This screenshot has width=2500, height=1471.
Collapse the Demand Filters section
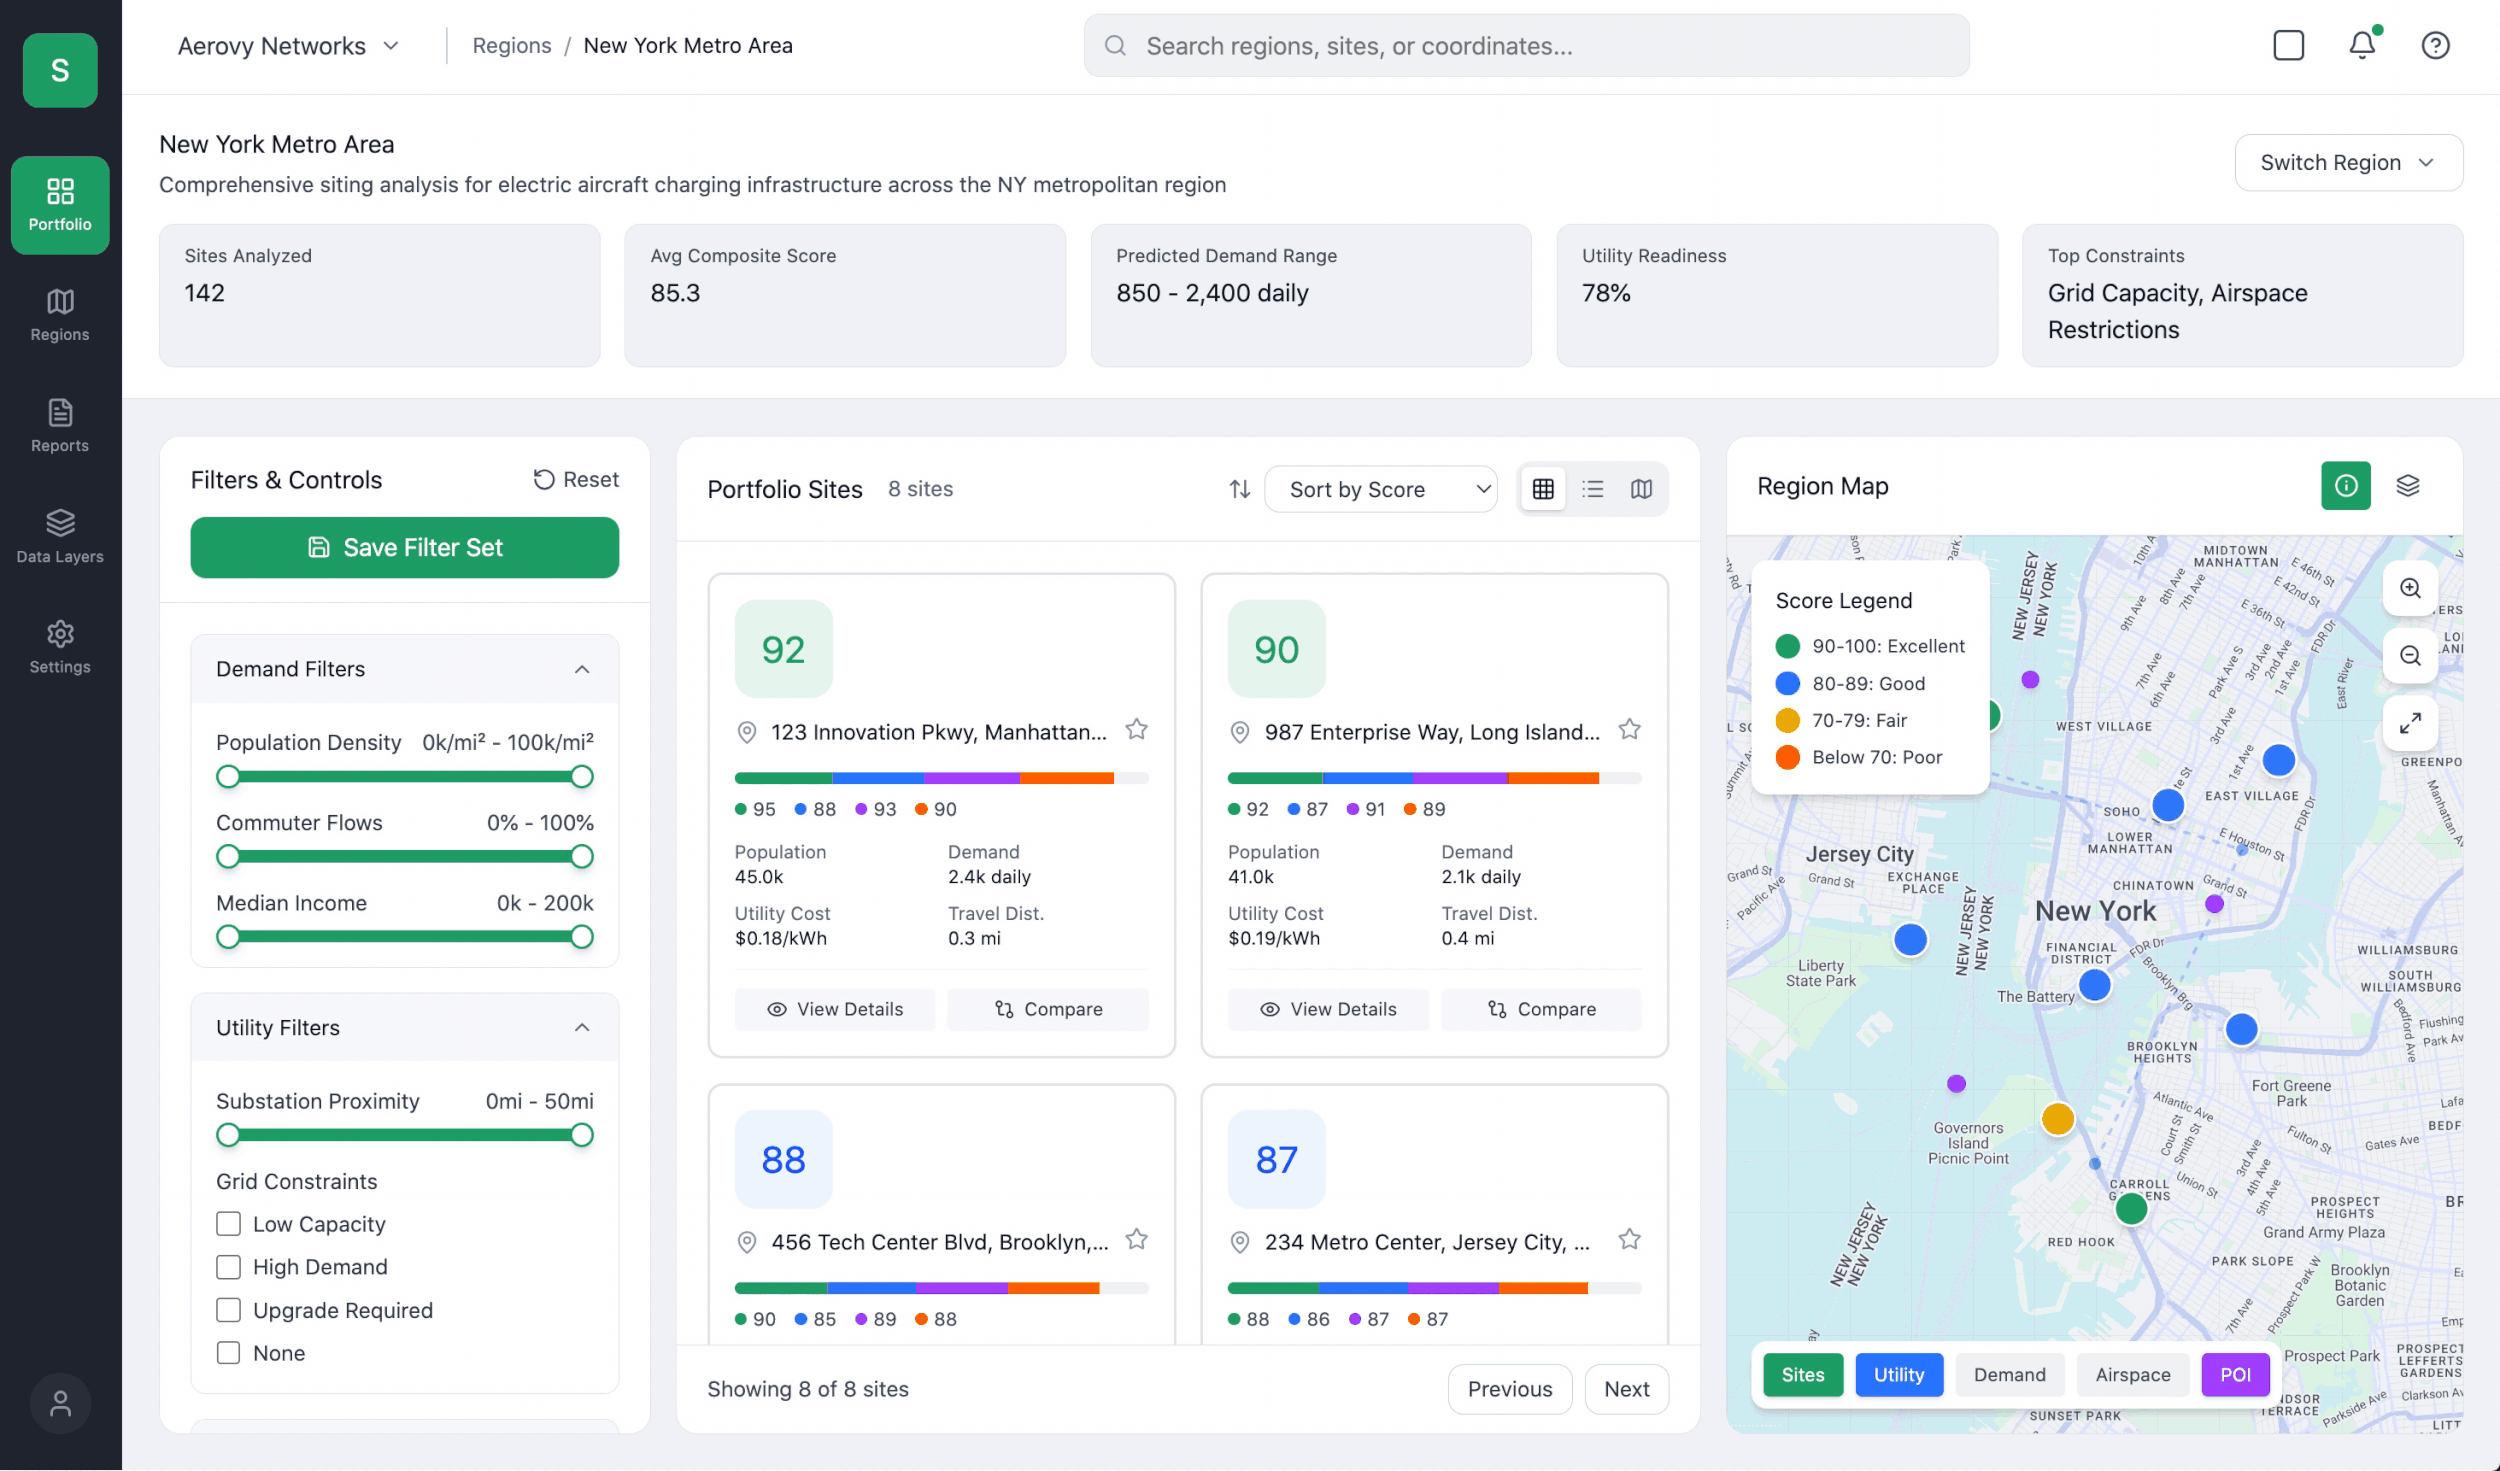582,669
